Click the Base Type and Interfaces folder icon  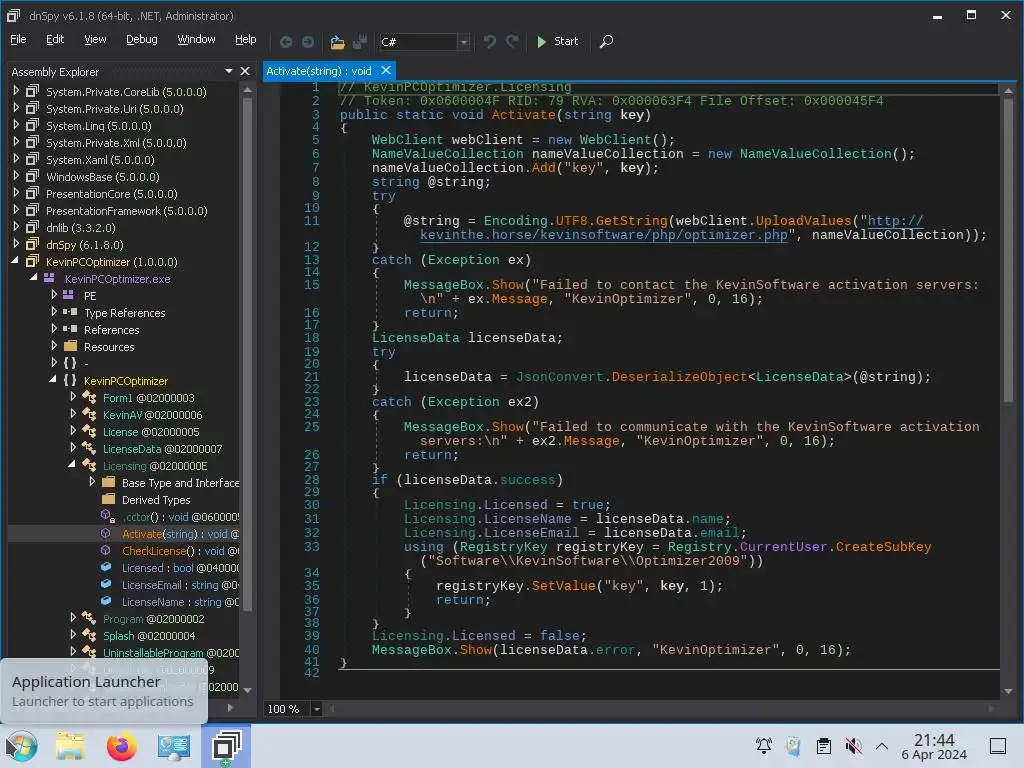pyautogui.click(x=108, y=482)
